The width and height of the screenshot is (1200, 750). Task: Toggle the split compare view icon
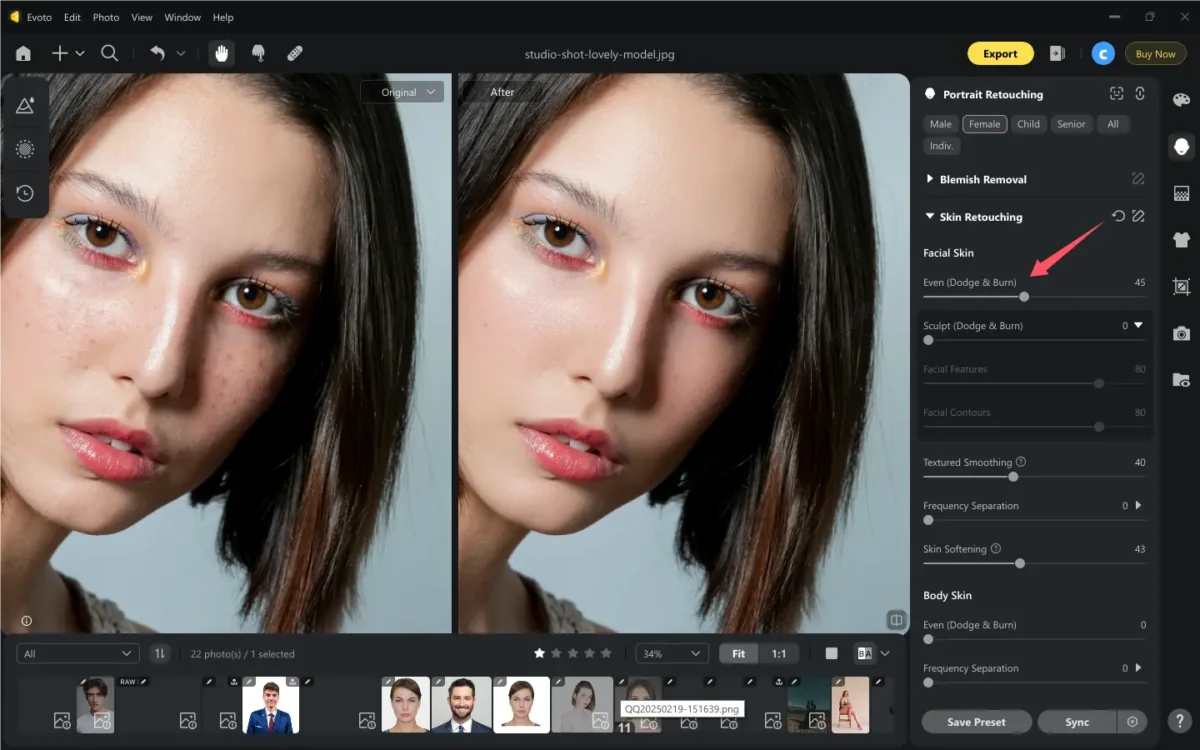coord(896,620)
